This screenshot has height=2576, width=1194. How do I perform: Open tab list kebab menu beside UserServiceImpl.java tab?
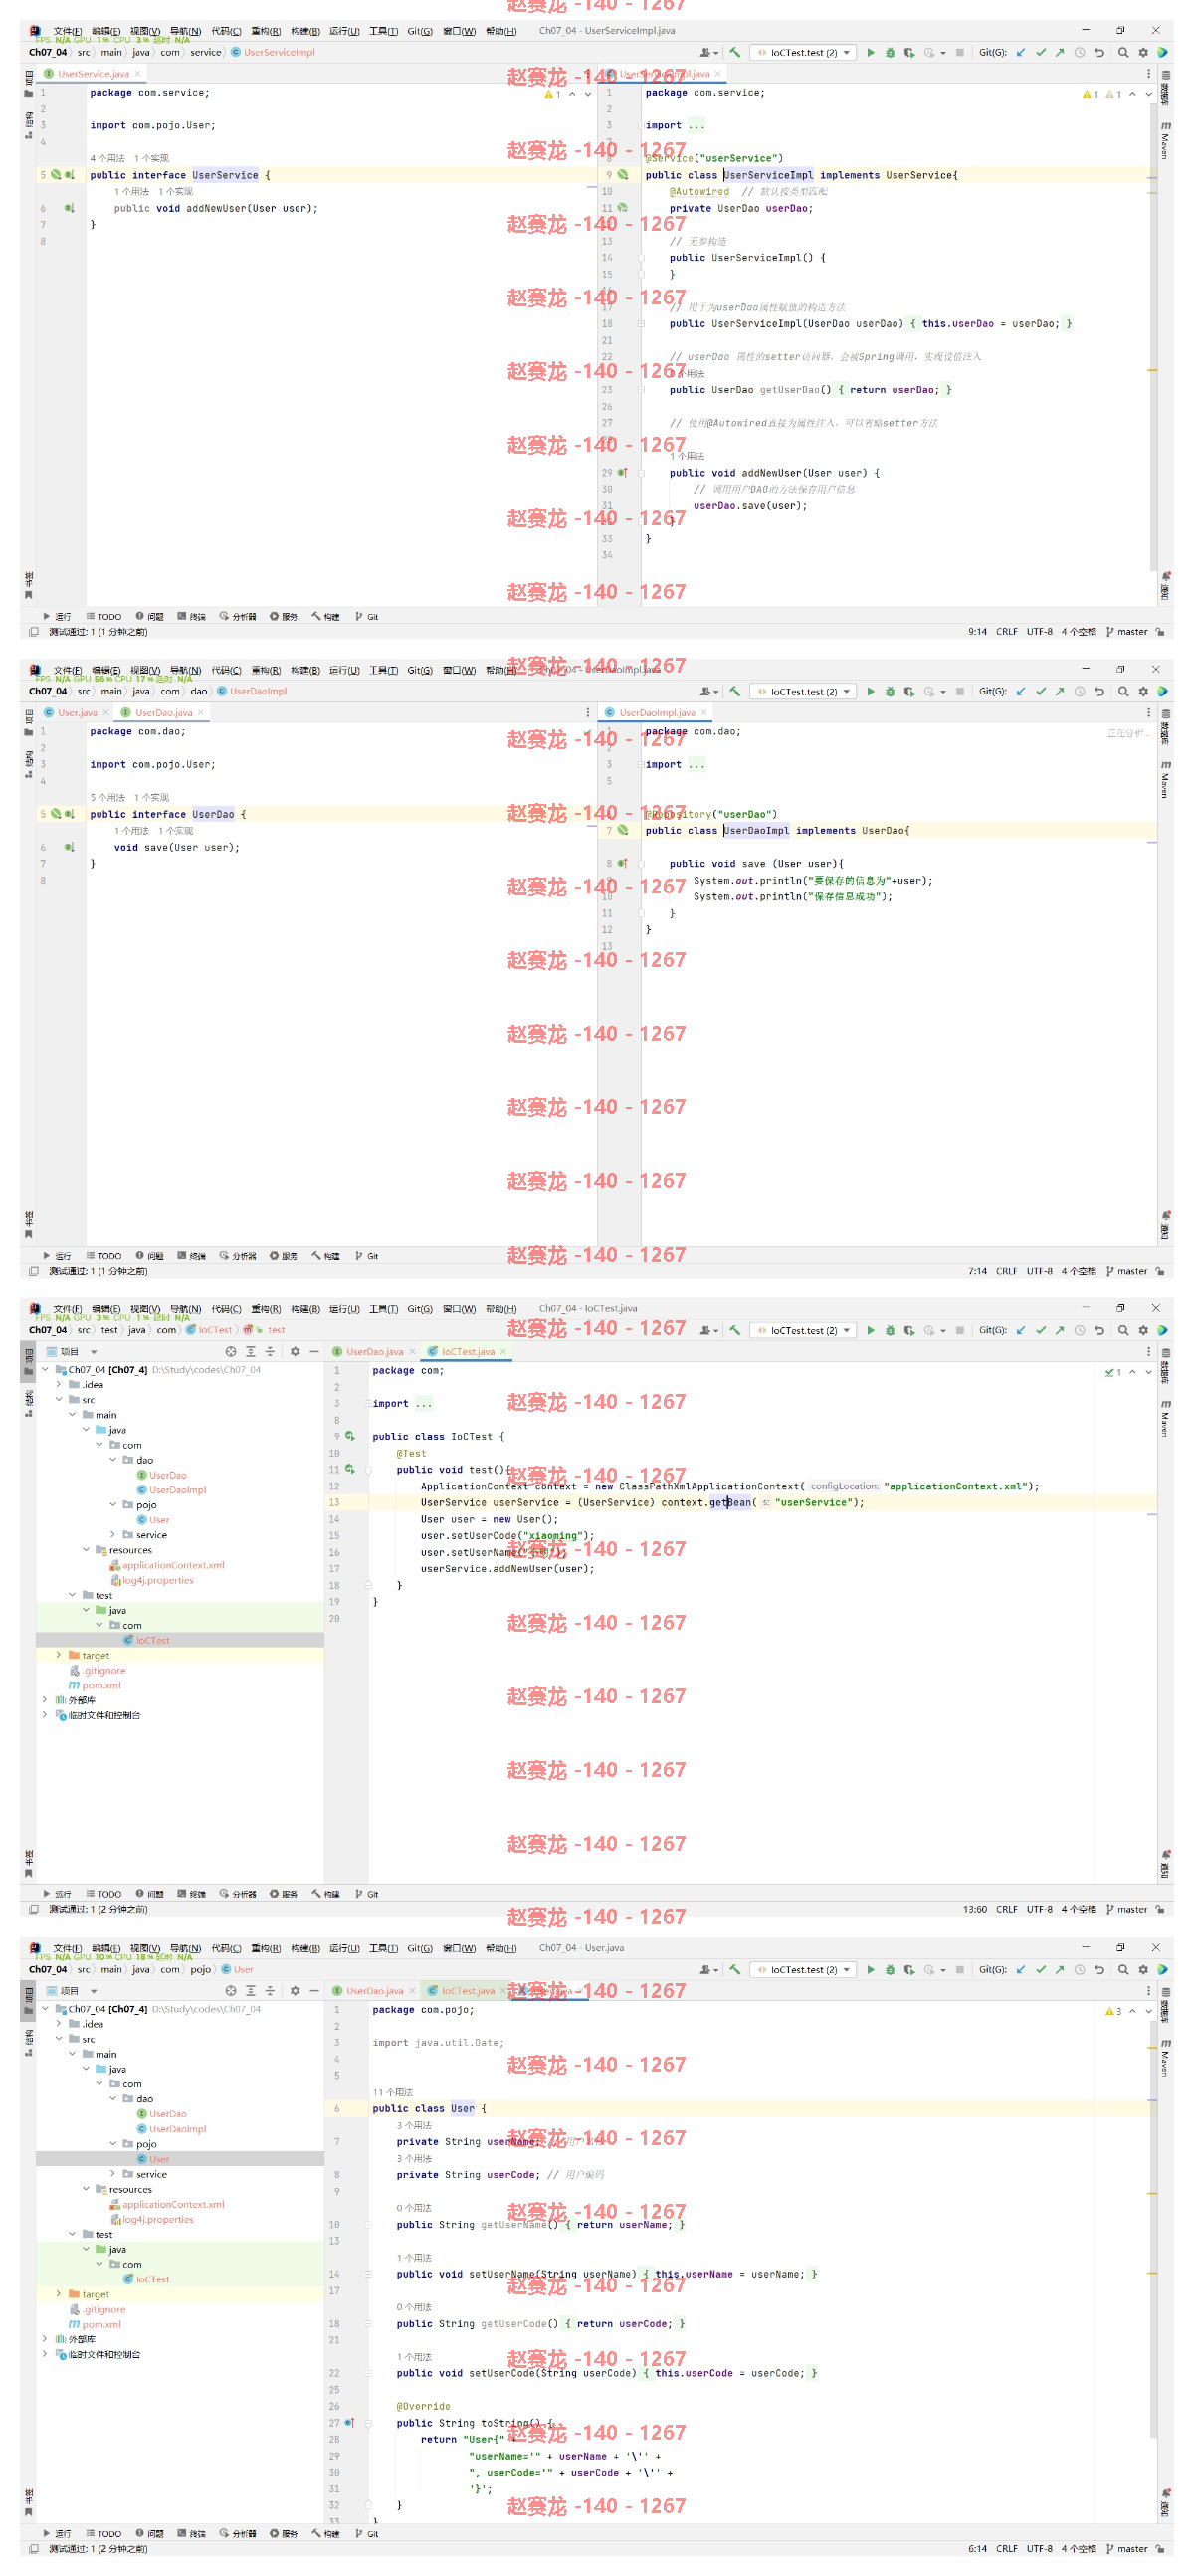1148,73
